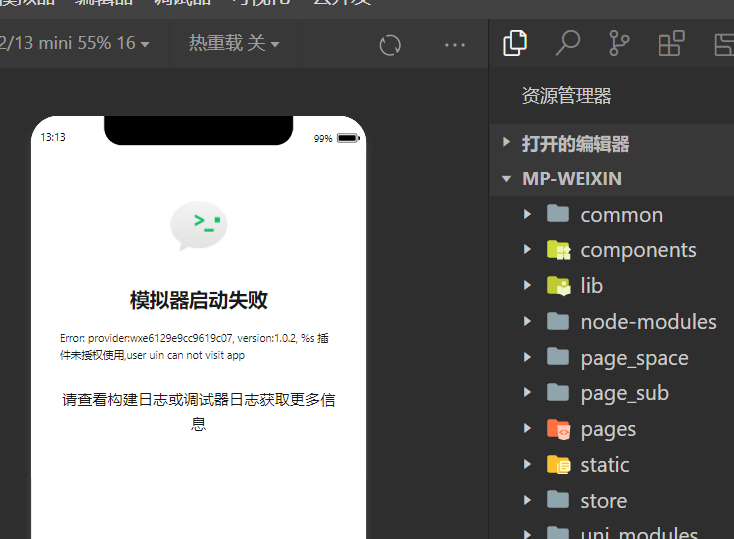This screenshot has width=734, height=539.
Task: Select the page_sub folder name
Action: pyautogui.click(x=625, y=394)
